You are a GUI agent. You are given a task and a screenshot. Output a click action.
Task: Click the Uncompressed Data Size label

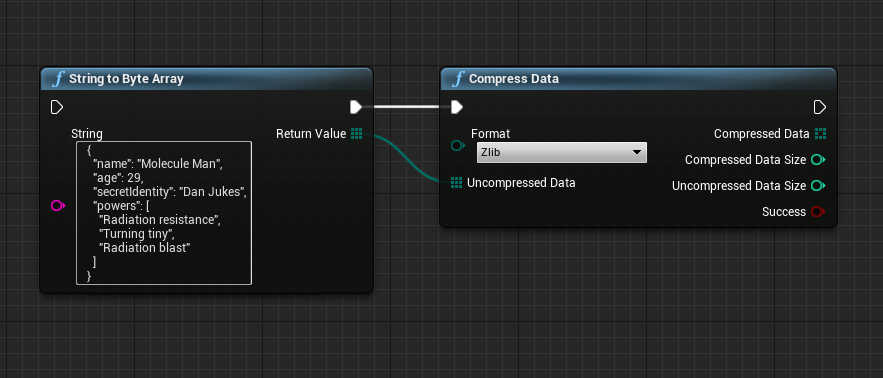(x=739, y=186)
